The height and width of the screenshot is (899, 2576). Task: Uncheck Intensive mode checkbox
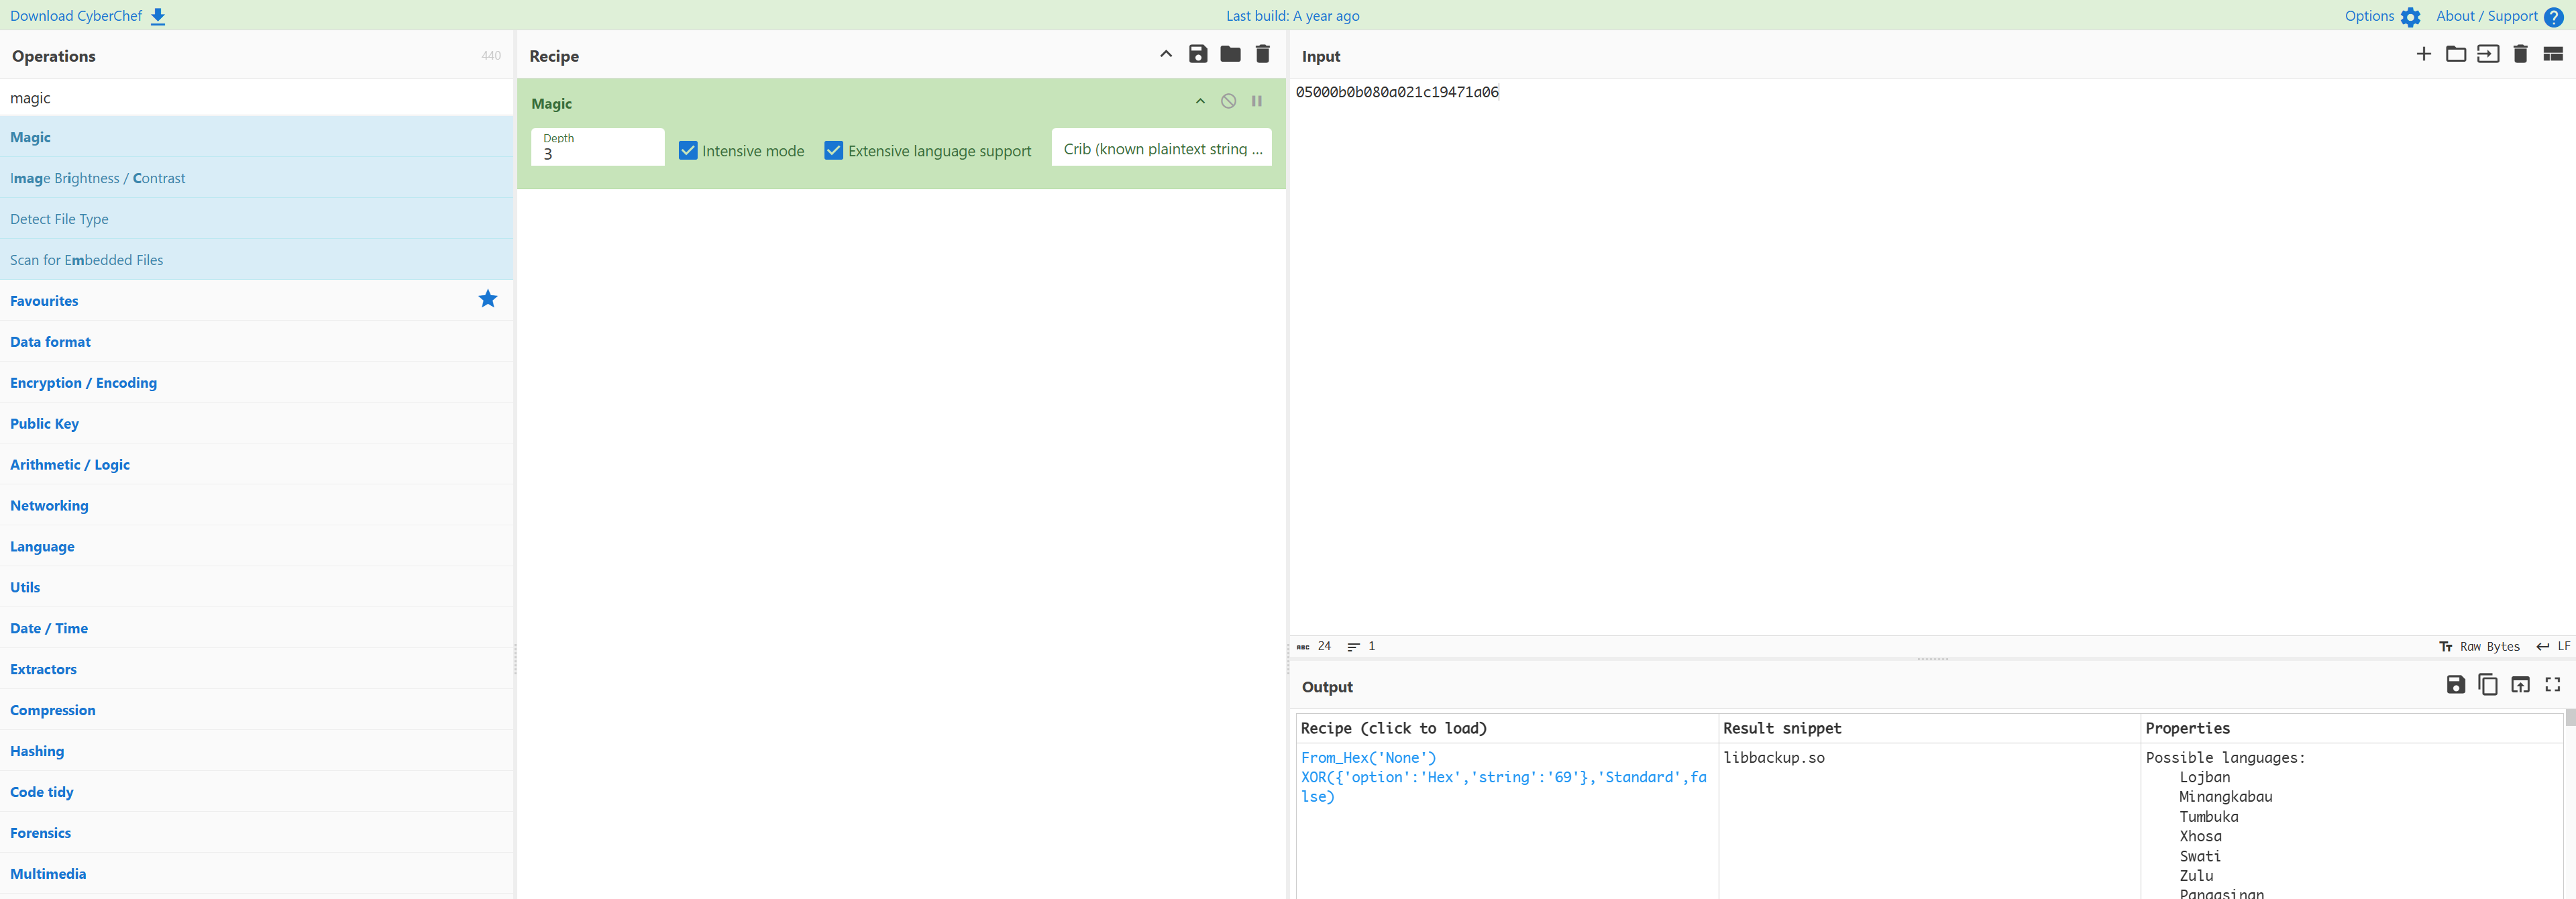(x=688, y=151)
